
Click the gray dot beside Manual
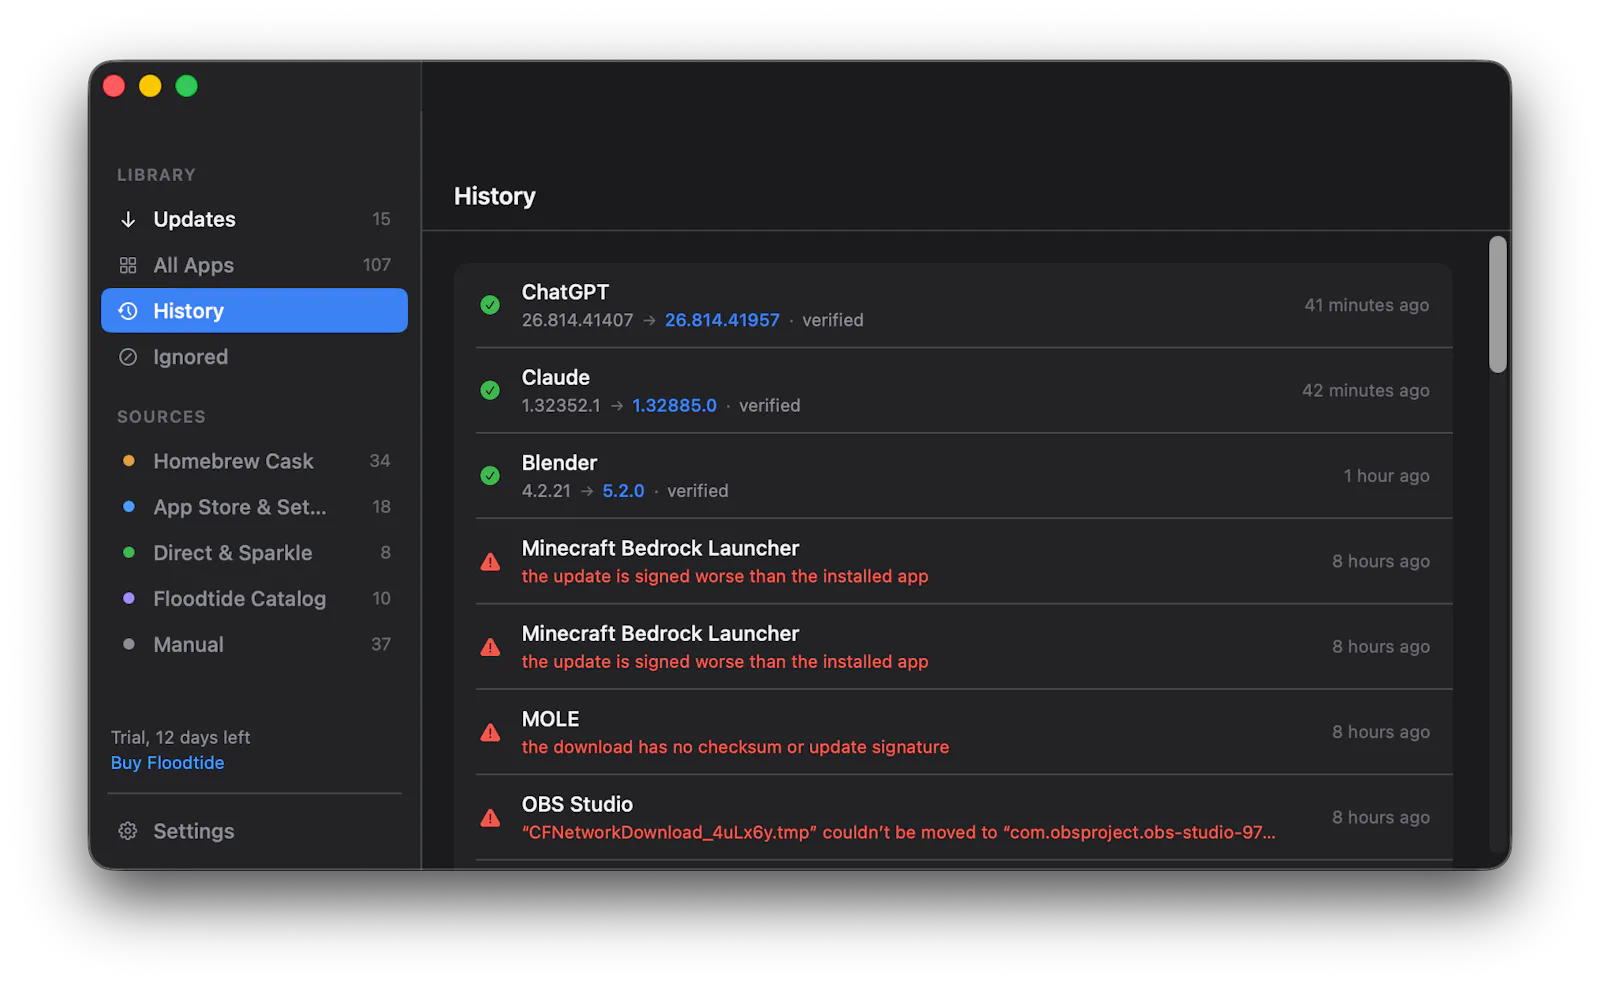[x=128, y=645]
